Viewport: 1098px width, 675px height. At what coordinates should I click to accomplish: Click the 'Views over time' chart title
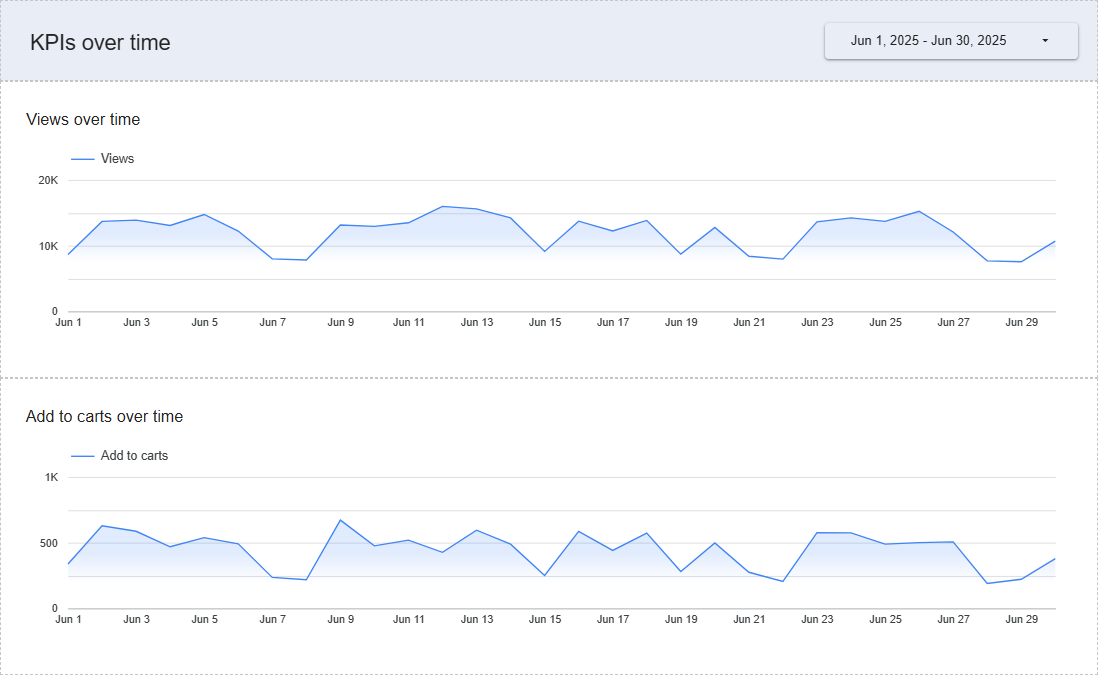(83, 120)
